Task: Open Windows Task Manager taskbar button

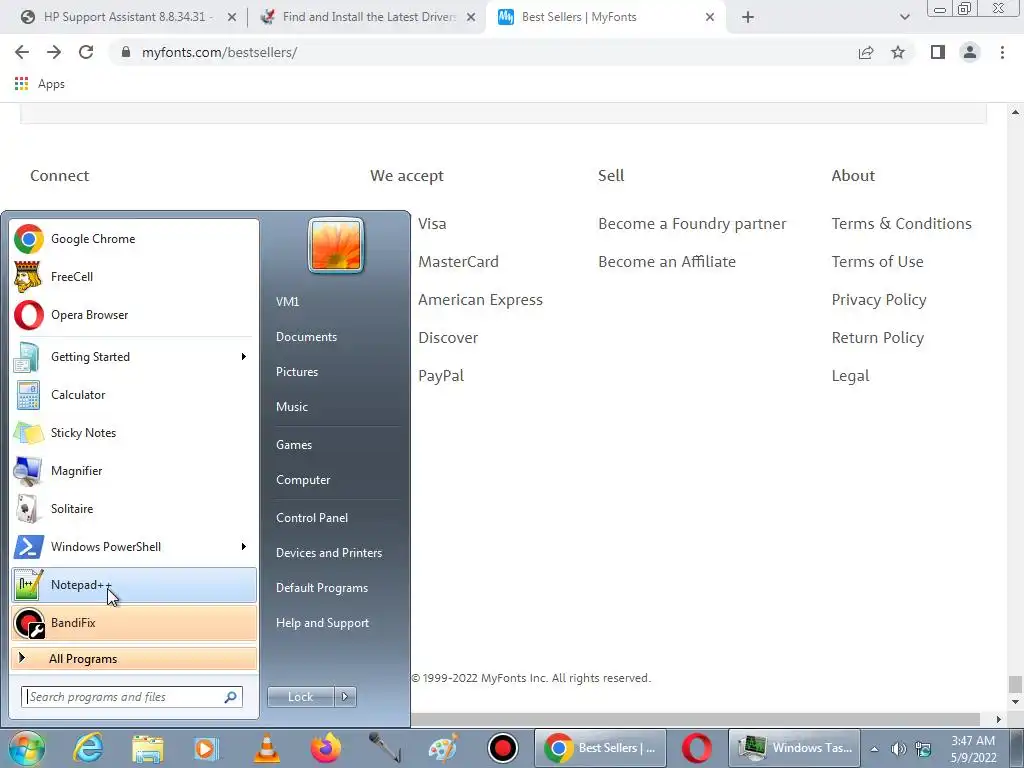Action: pos(795,748)
